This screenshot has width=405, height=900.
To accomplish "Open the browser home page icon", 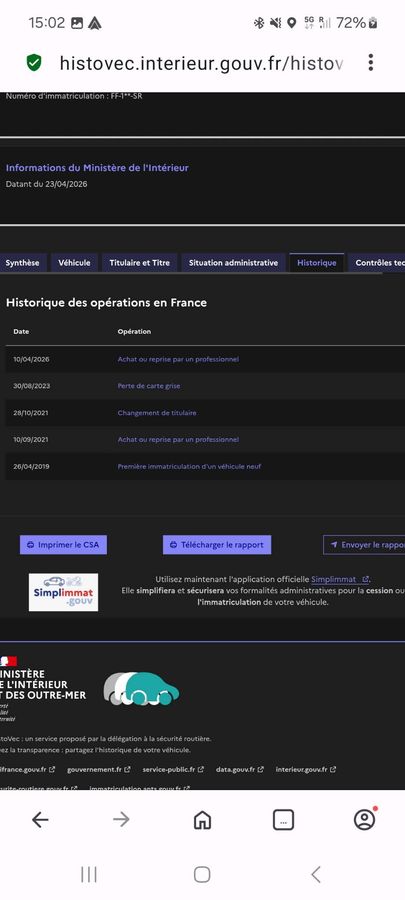I will (202, 820).
